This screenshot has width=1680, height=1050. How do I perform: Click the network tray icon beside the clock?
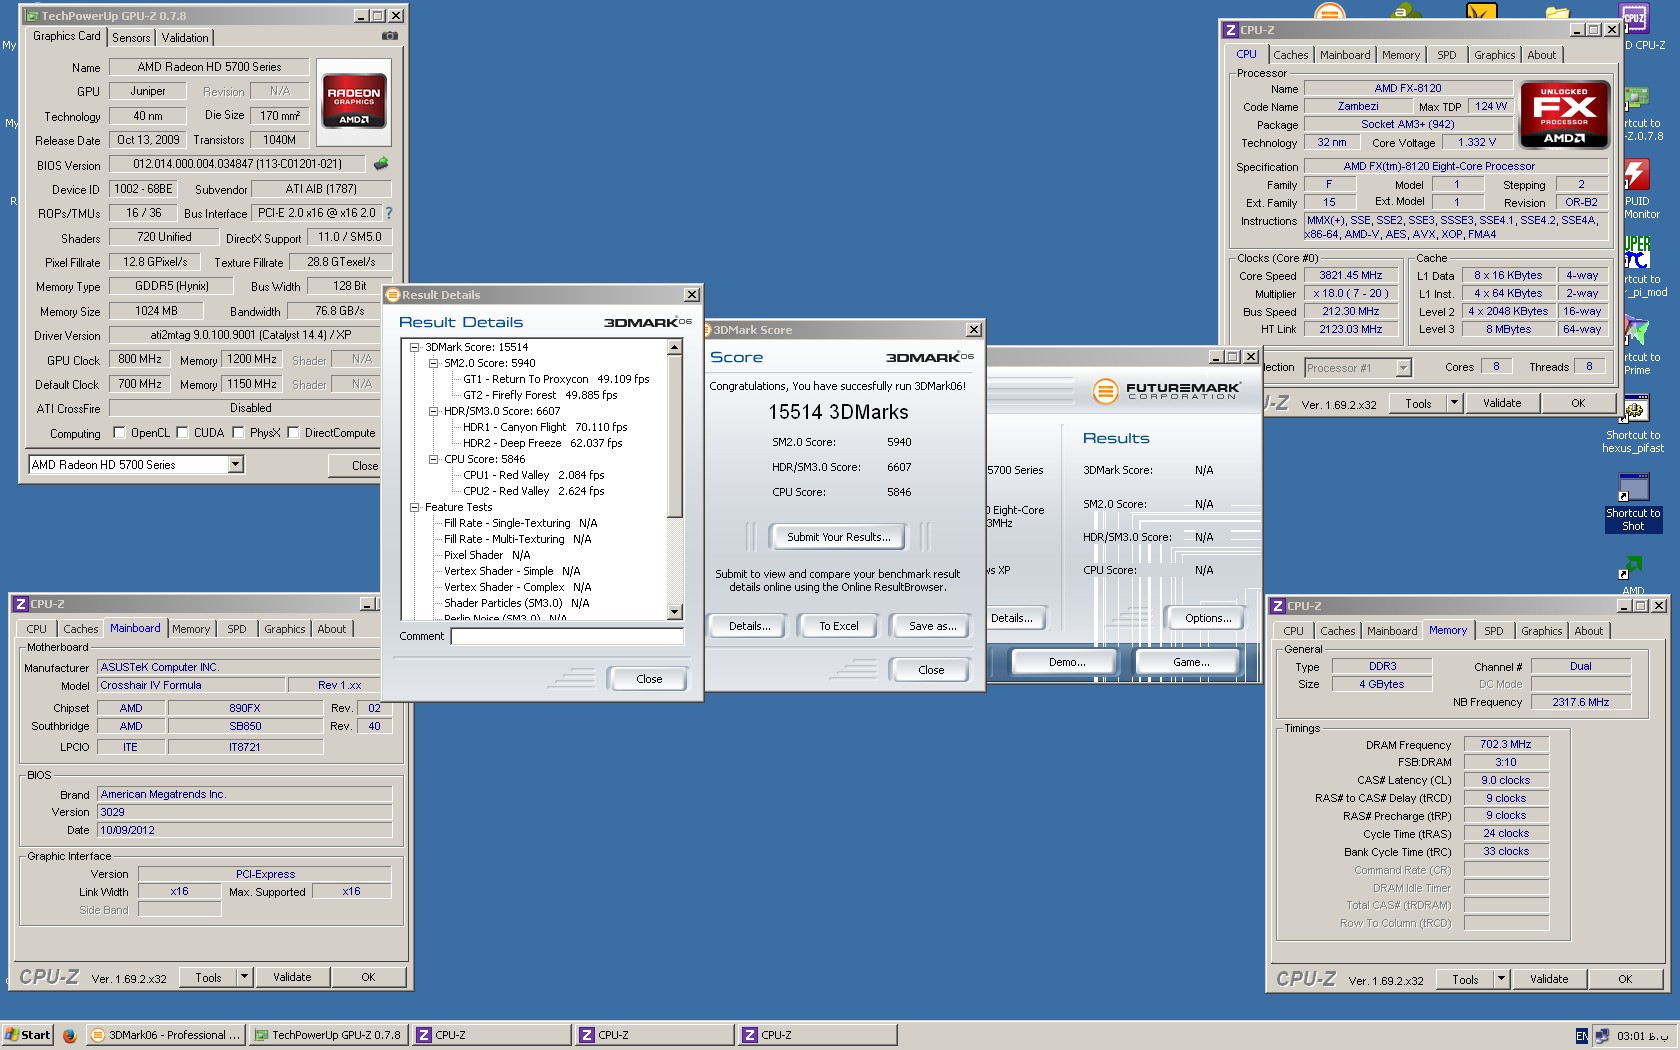point(1602,1036)
